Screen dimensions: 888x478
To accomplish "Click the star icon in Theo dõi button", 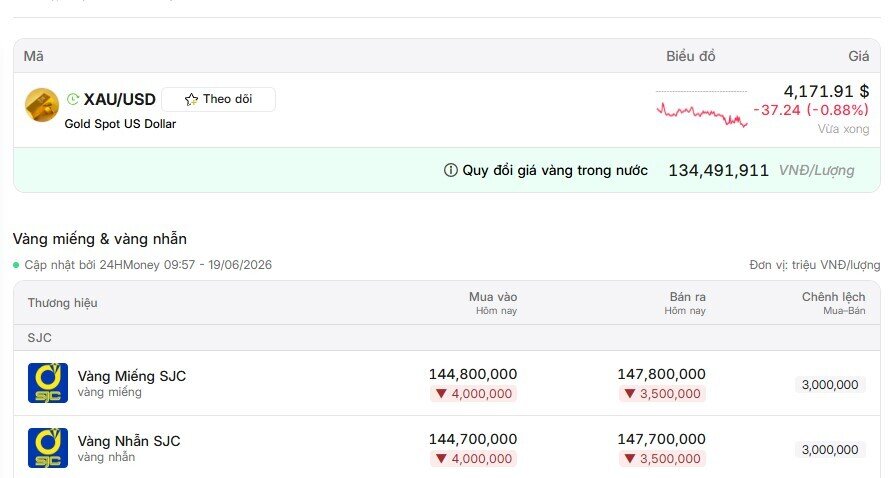I will [x=191, y=99].
